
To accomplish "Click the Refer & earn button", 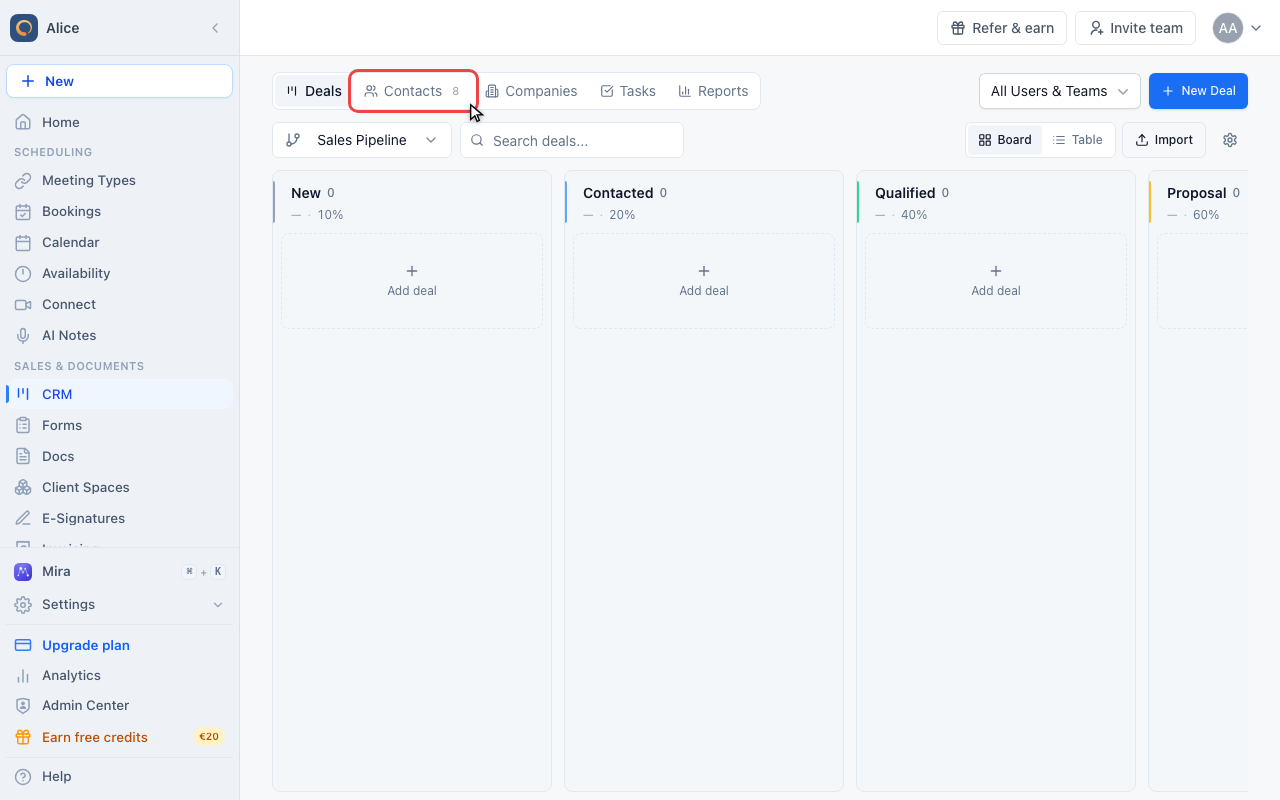I will (x=1002, y=28).
